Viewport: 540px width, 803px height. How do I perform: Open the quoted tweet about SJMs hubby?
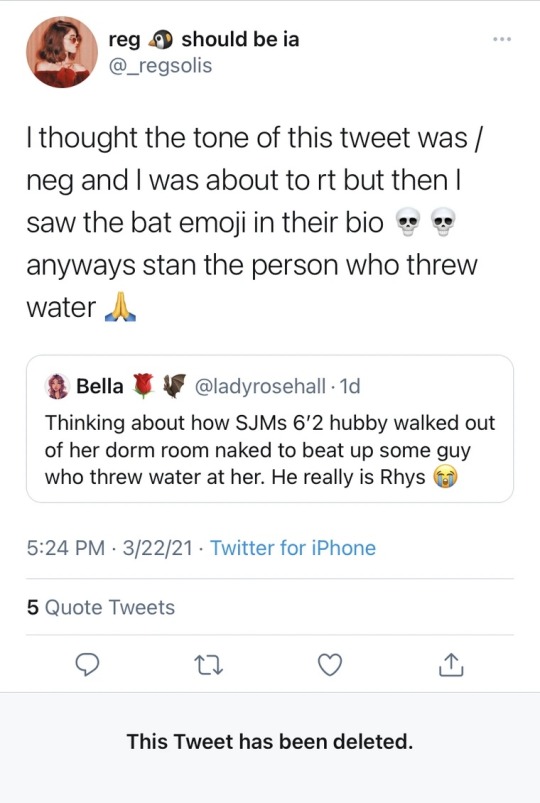pos(269,429)
